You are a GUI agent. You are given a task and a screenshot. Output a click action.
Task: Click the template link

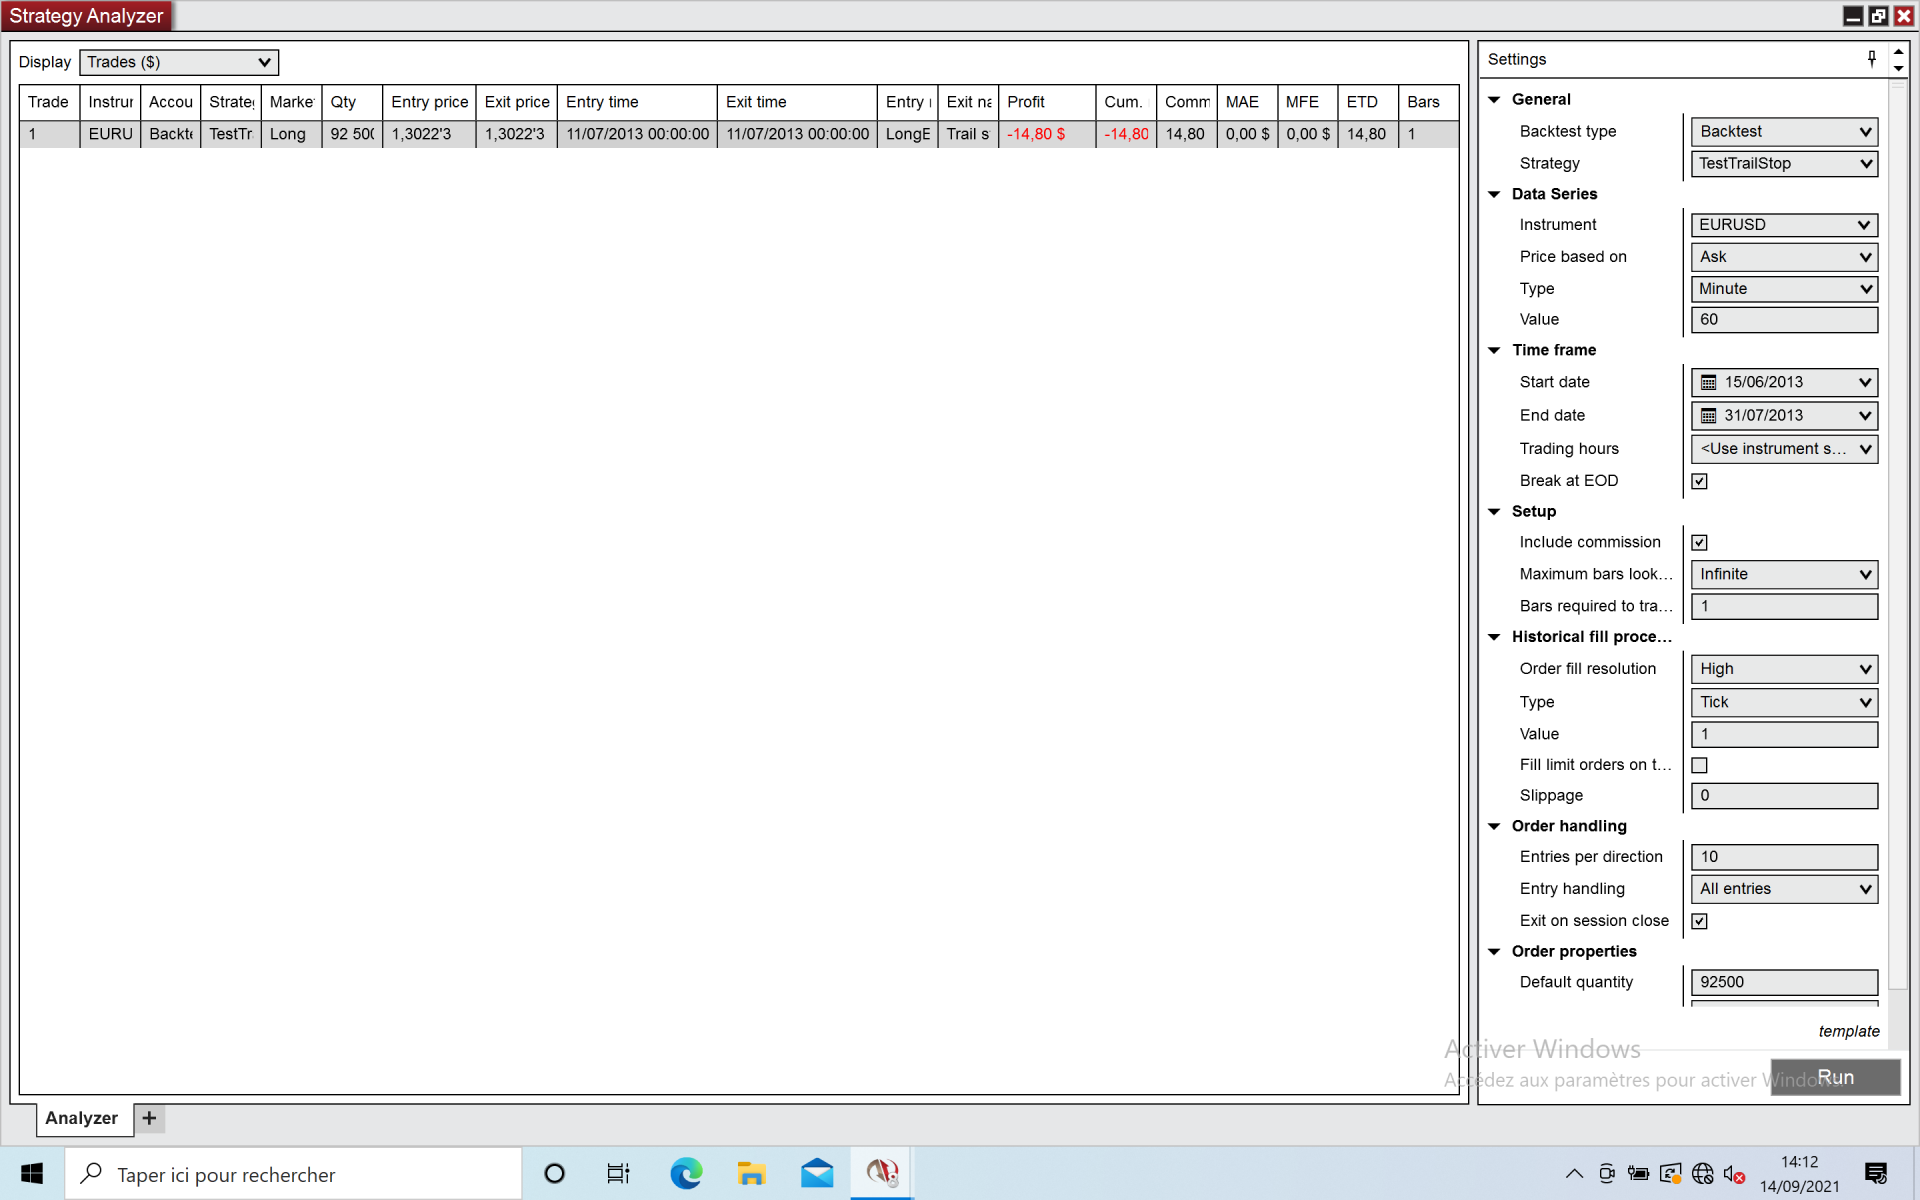point(1848,1031)
